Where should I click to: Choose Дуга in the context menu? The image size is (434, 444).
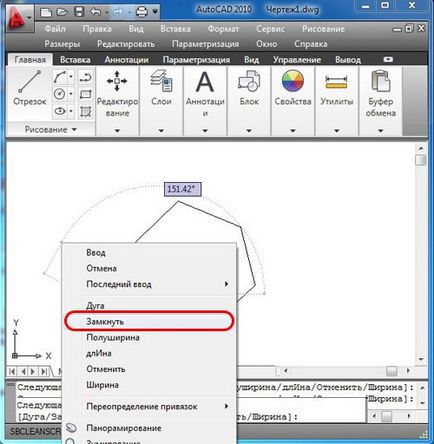coord(149,305)
